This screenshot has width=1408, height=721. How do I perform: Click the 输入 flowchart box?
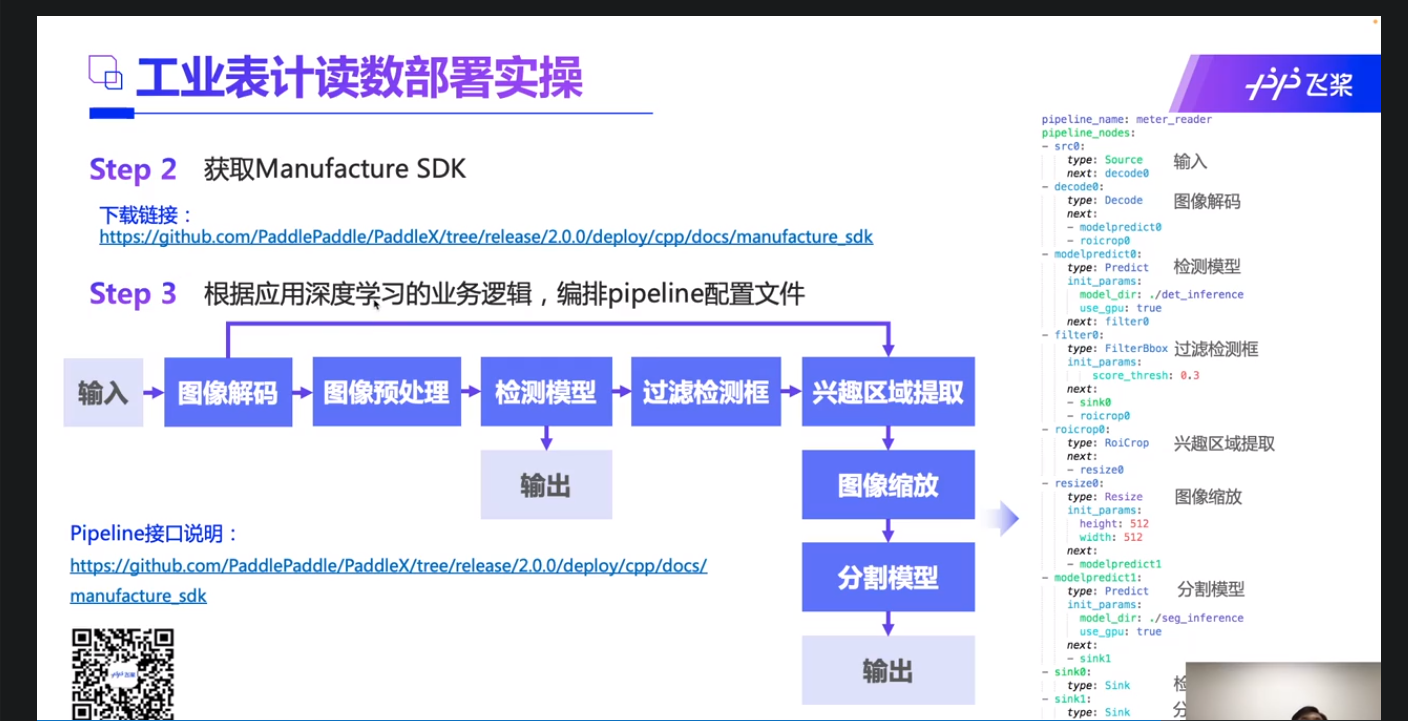pos(103,393)
